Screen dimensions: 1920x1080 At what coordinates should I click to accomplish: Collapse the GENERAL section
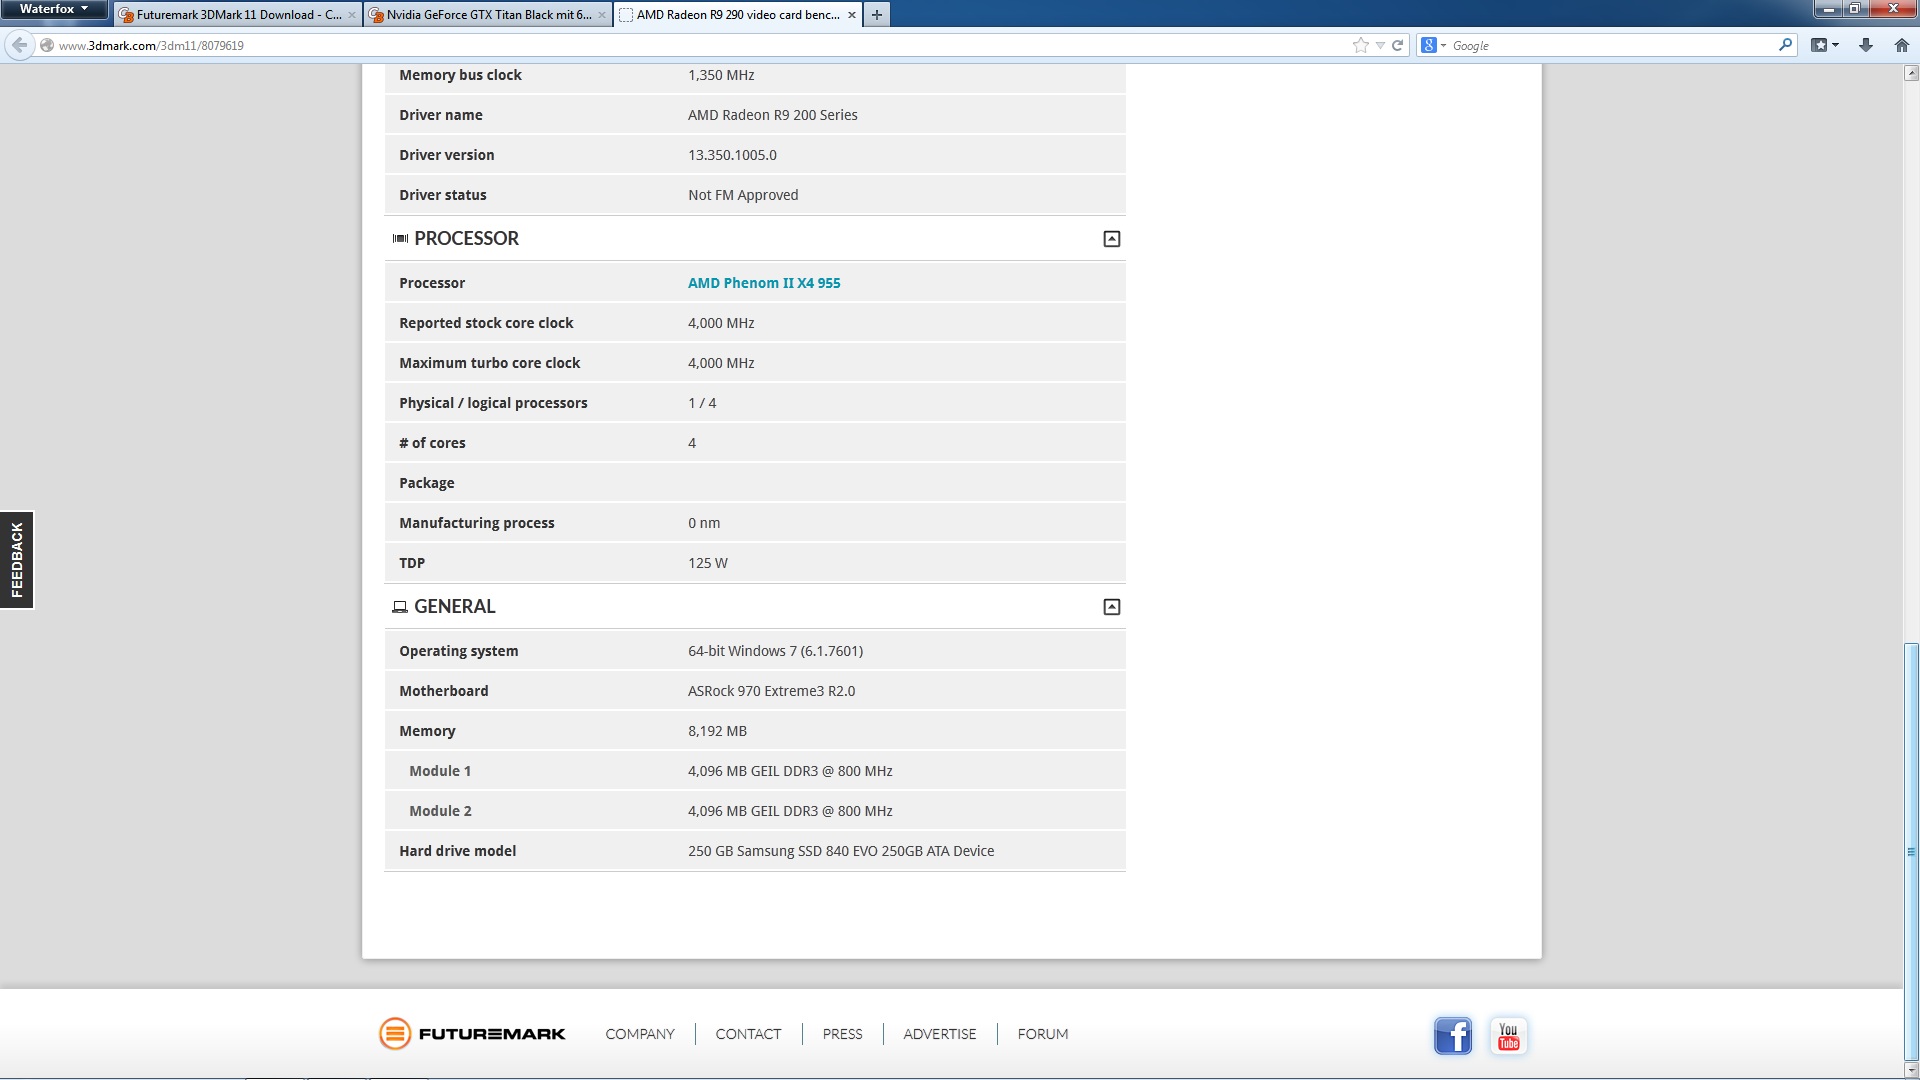pyautogui.click(x=1111, y=607)
